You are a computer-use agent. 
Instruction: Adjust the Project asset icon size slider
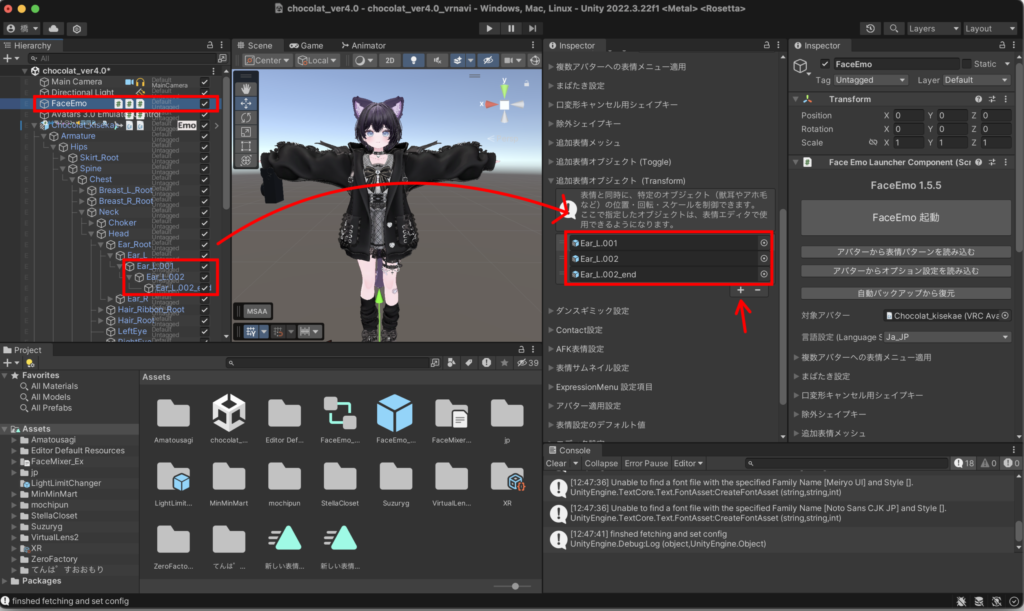point(514,586)
